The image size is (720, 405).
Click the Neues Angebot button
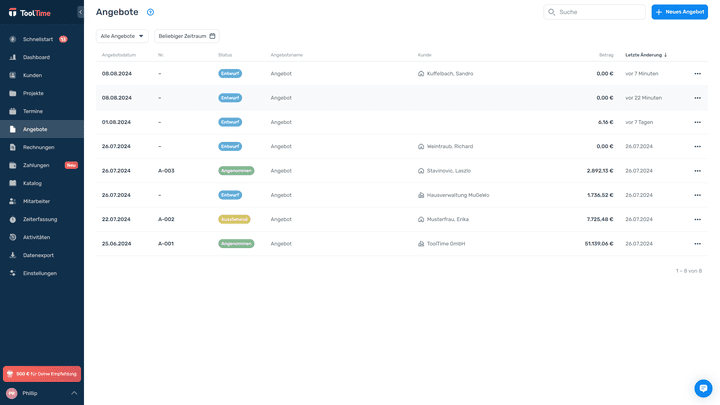(679, 12)
